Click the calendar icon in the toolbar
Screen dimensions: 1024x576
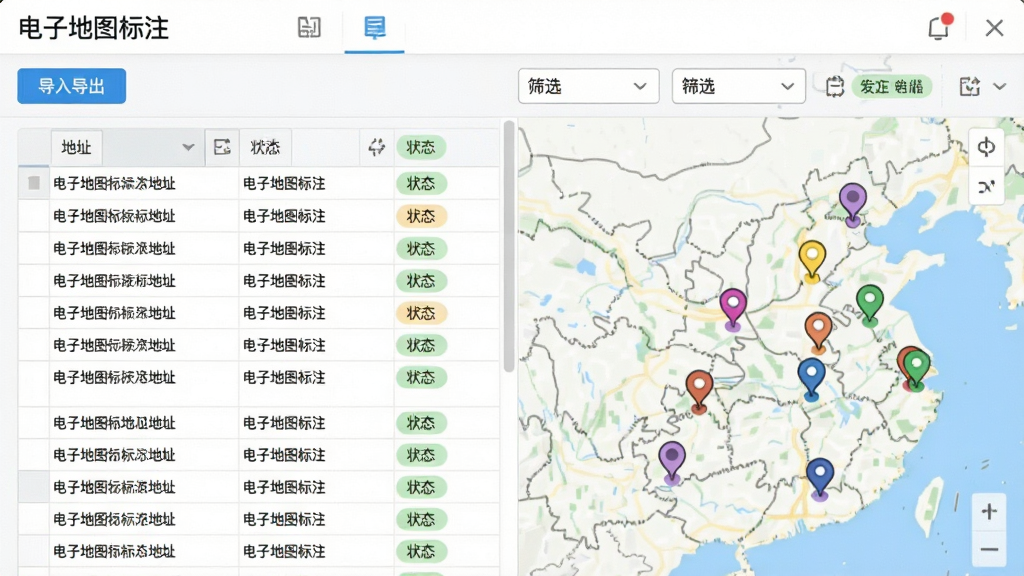(834, 87)
